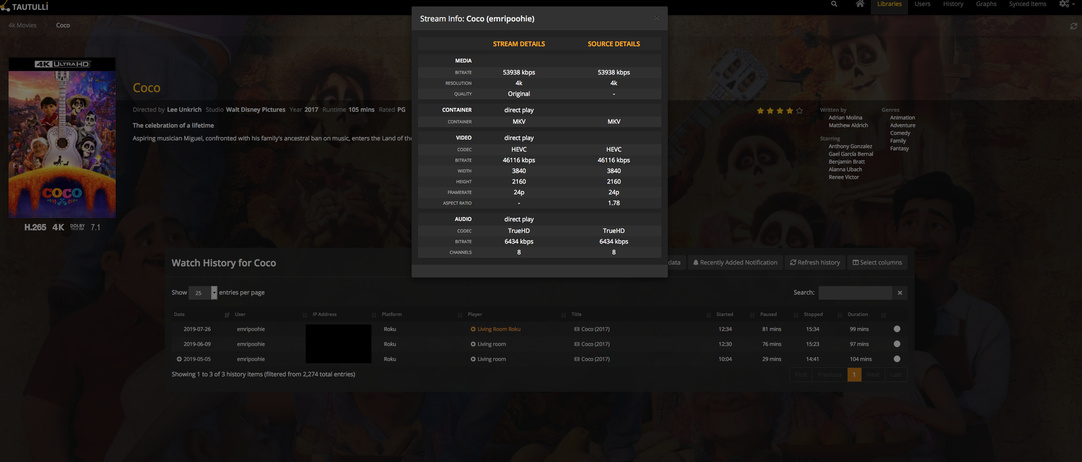Open actor Gael Garcia Bernal

click(x=851, y=154)
